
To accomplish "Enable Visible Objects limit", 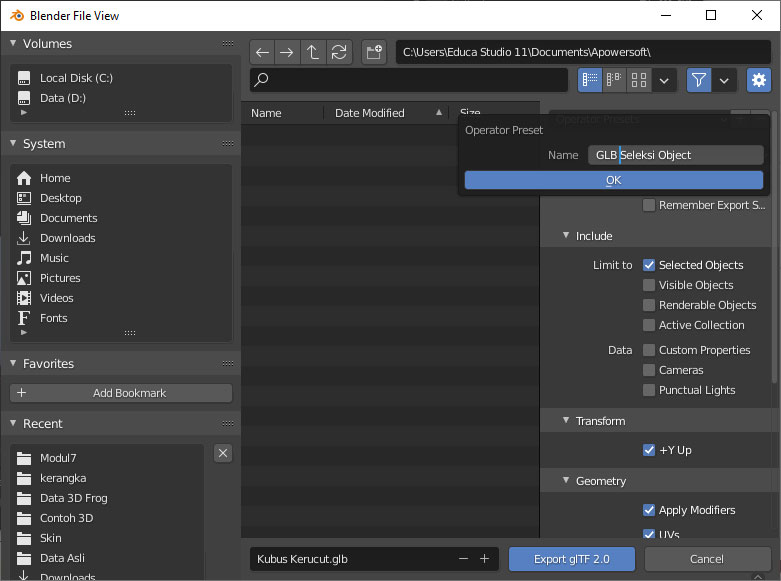I will pos(649,285).
